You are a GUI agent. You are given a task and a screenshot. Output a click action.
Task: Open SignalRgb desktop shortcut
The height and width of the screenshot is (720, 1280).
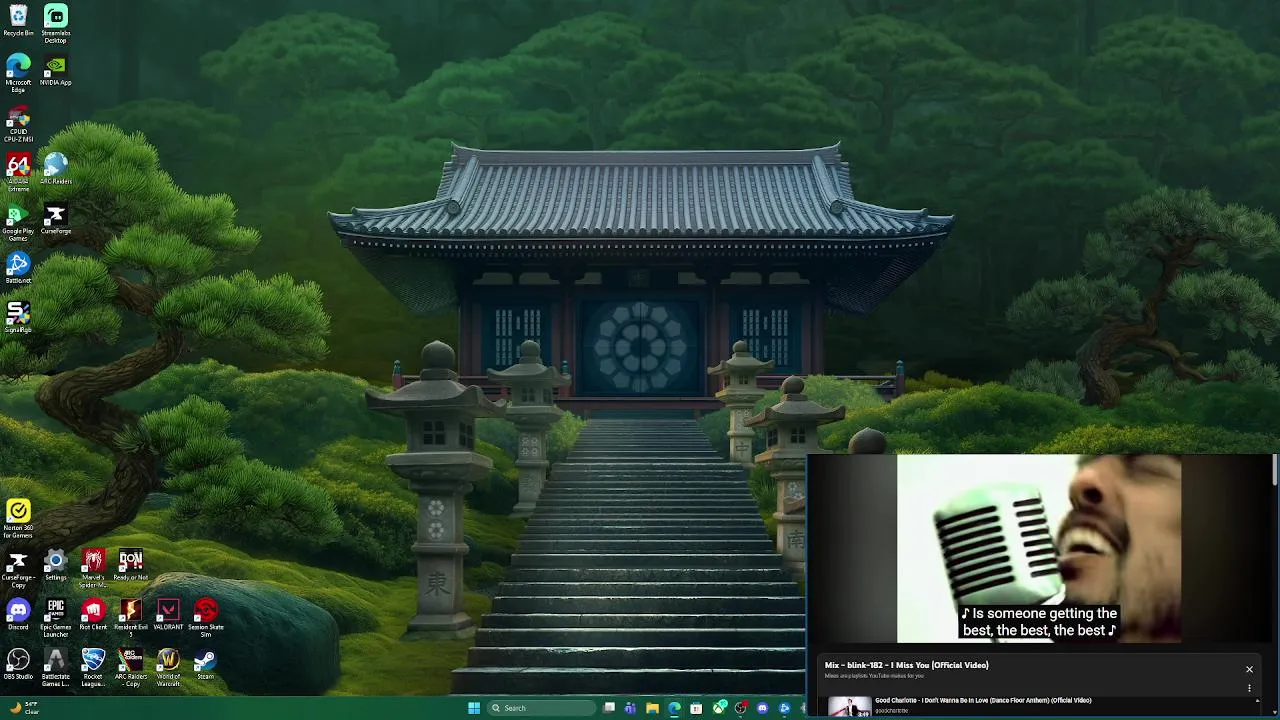click(18, 318)
